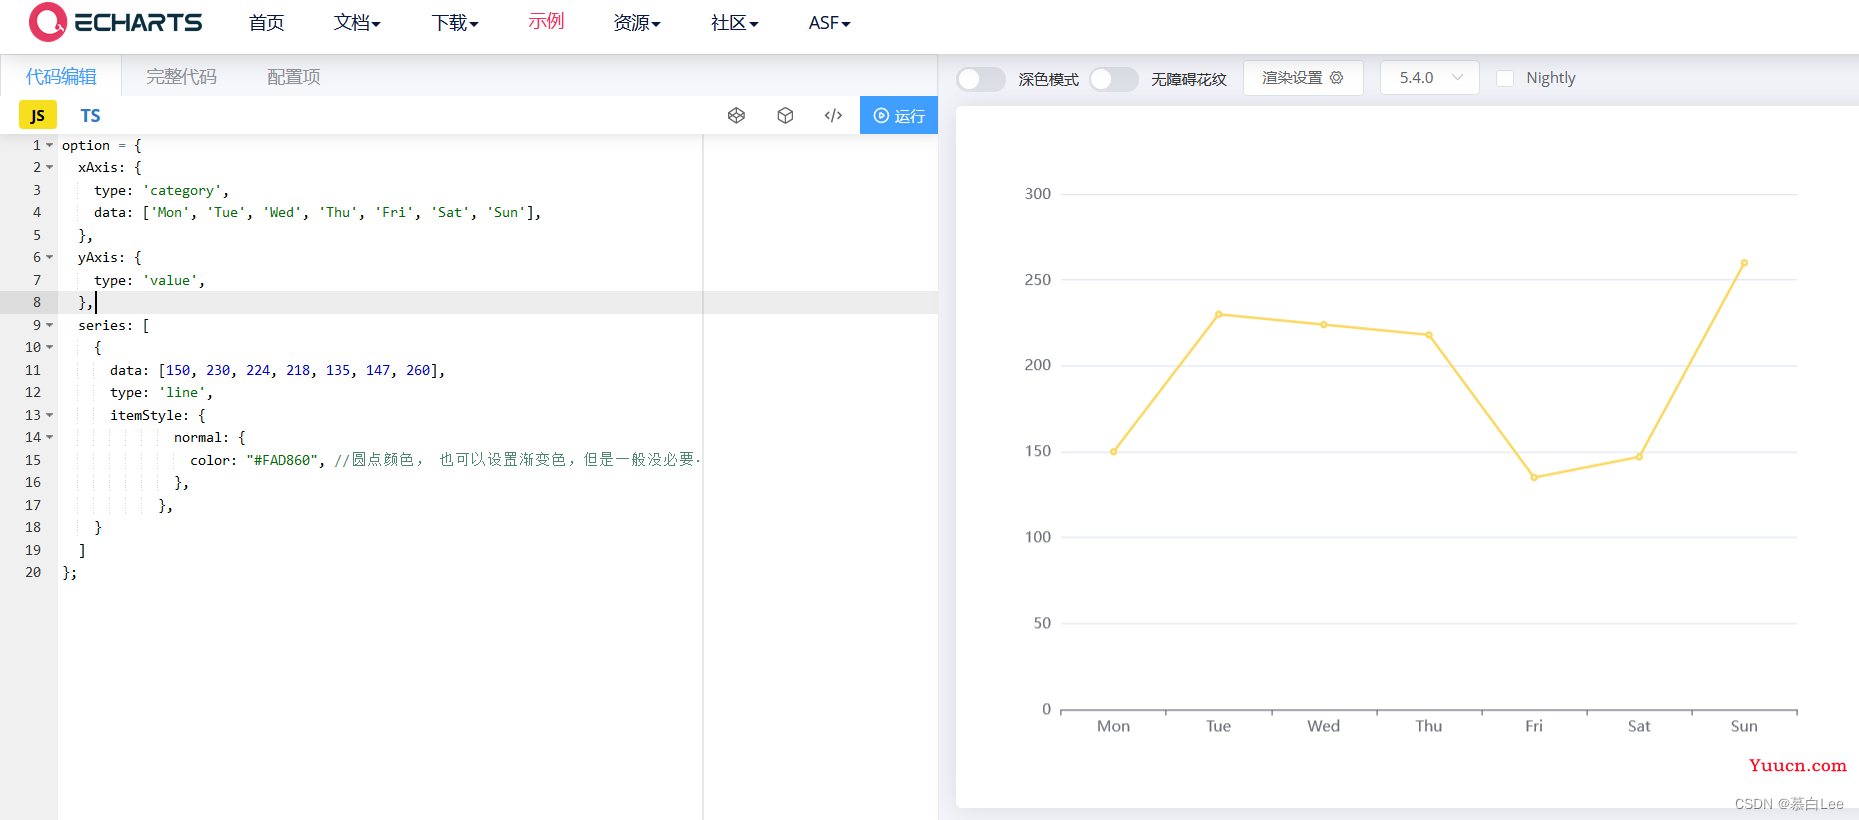Viewport: 1859px width, 820px height.
Task: Switch to the 完整代码 tab
Action: coord(181,77)
